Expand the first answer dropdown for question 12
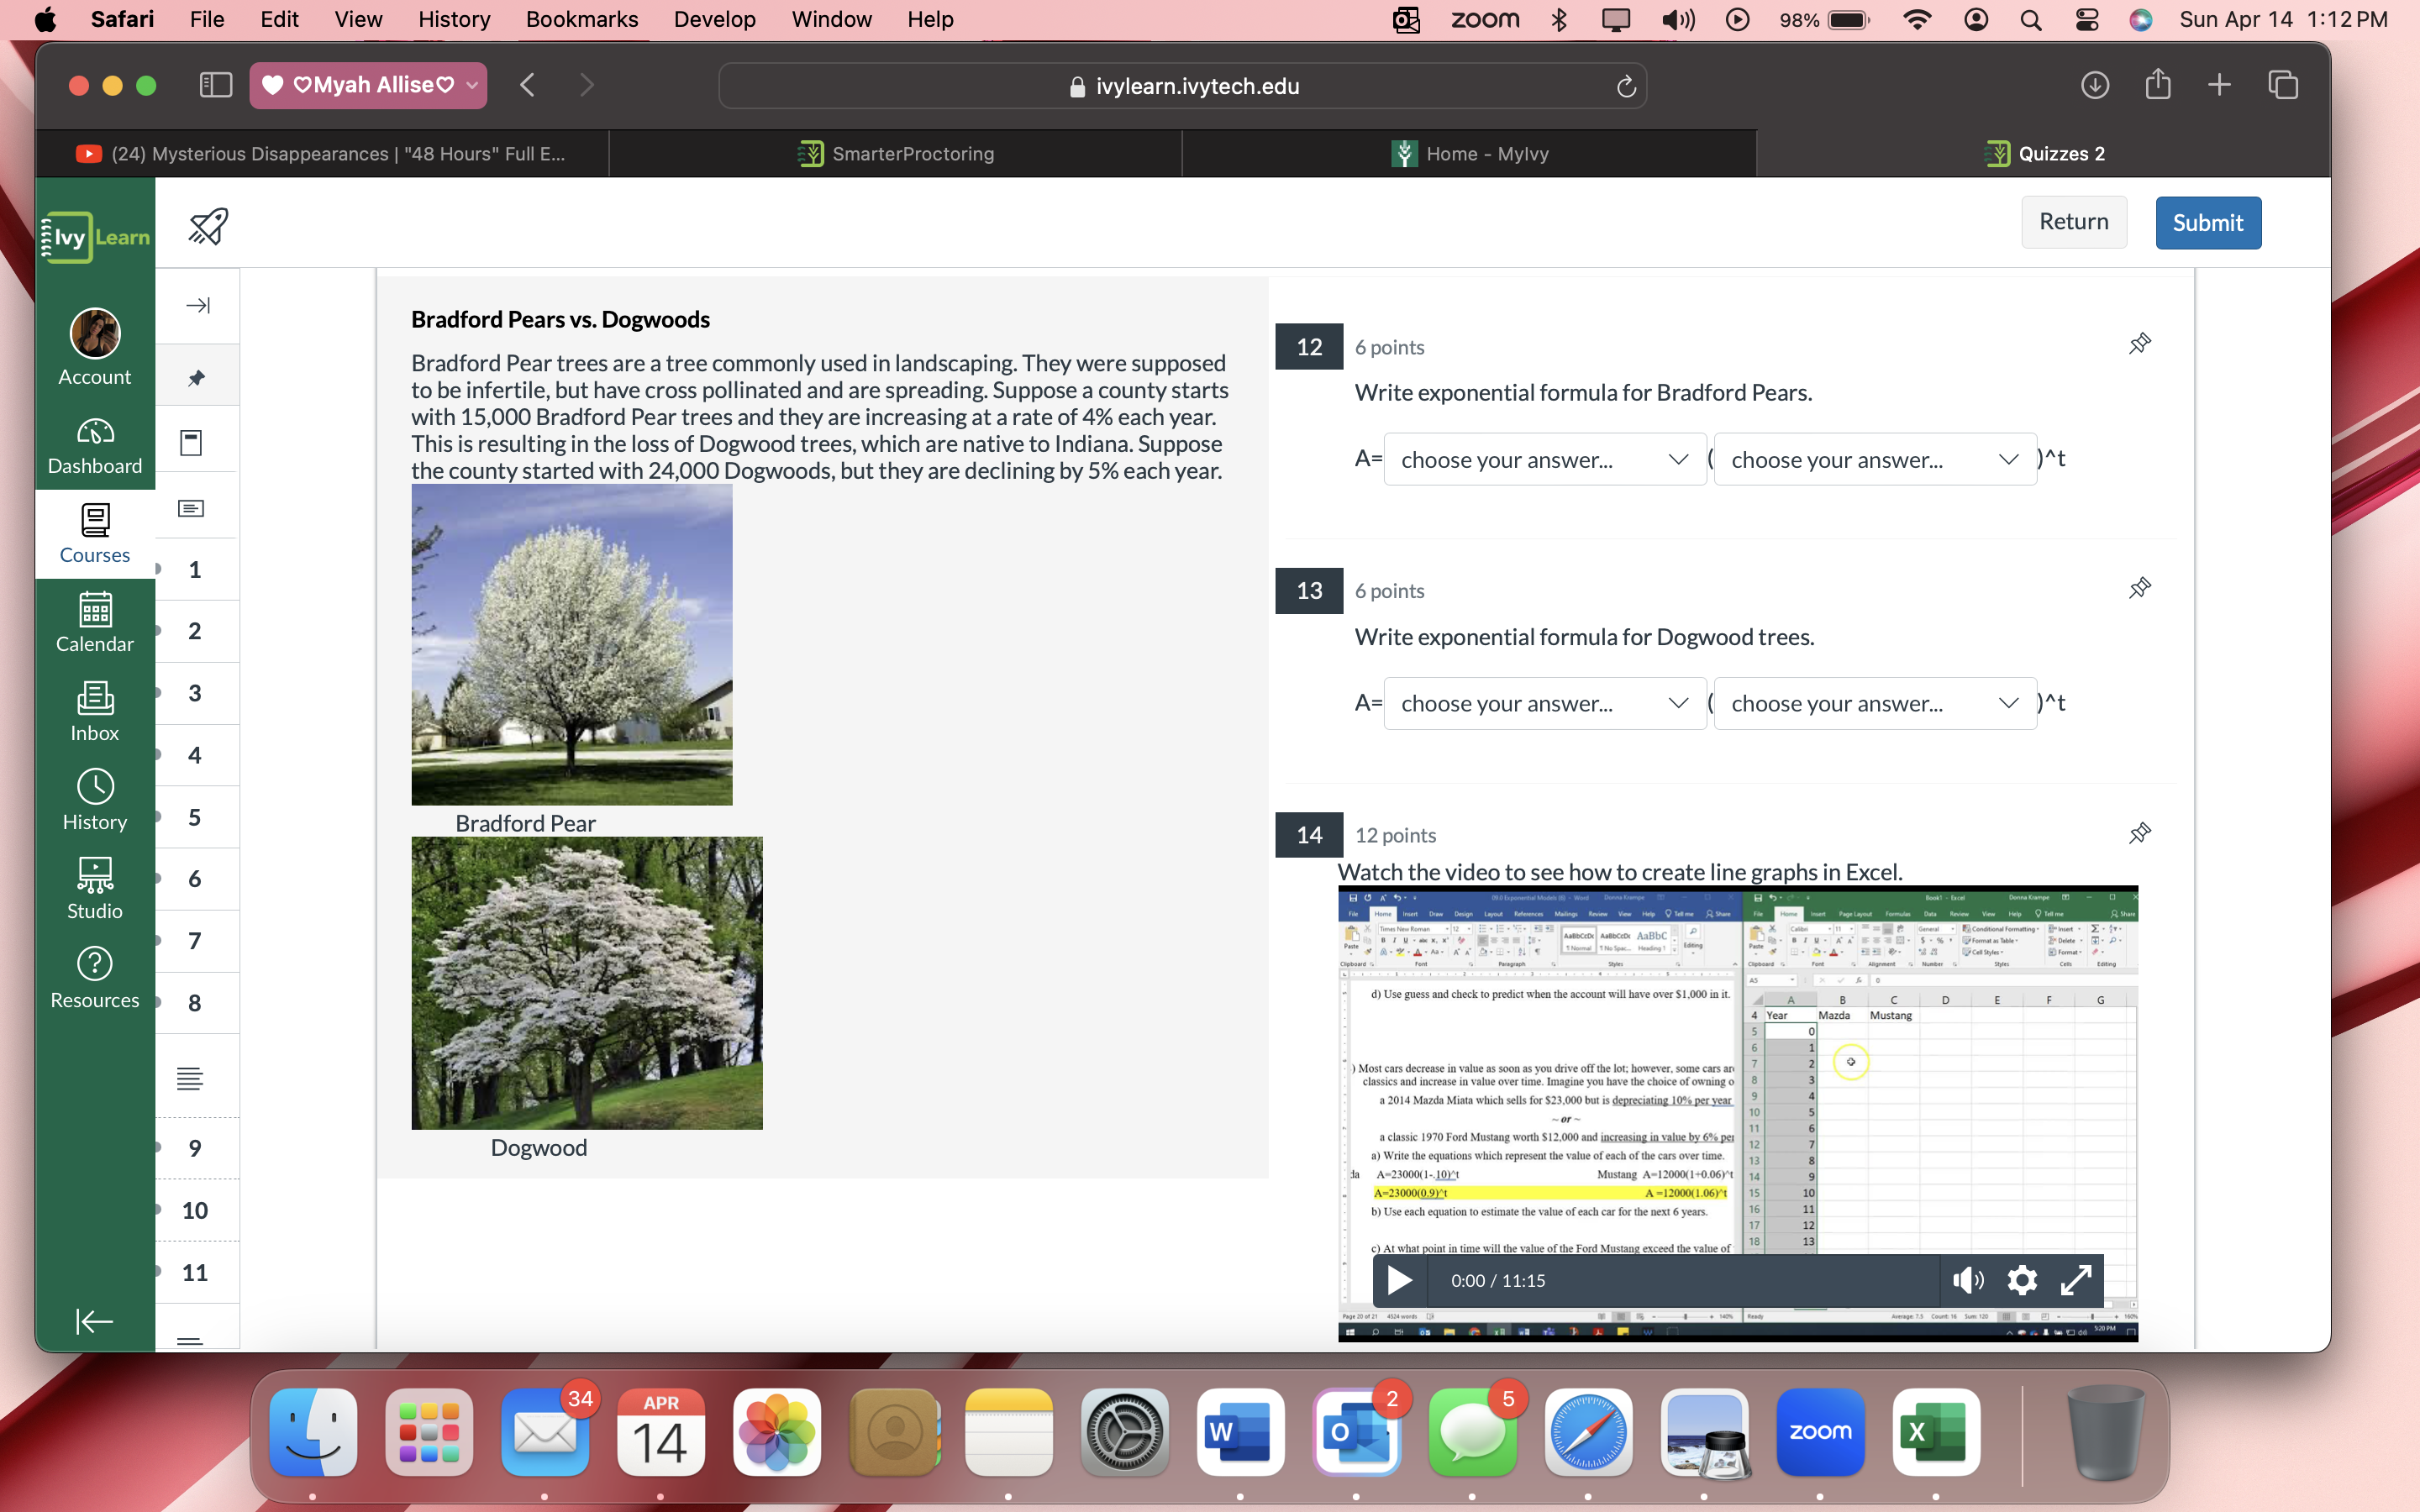This screenshot has width=2420, height=1512. point(1542,458)
